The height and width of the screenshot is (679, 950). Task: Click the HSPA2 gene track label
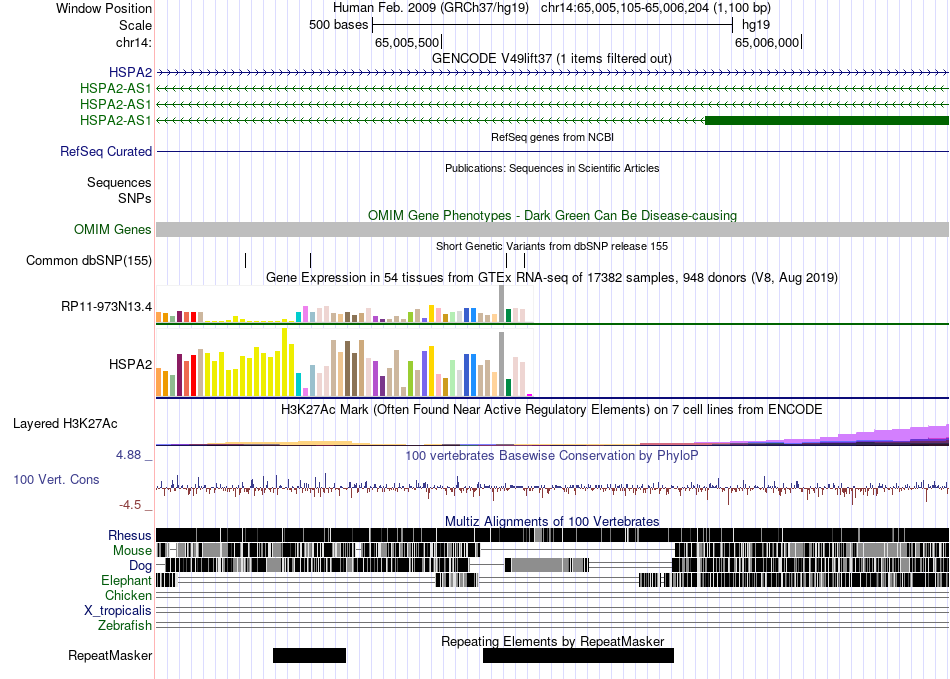[130, 73]
